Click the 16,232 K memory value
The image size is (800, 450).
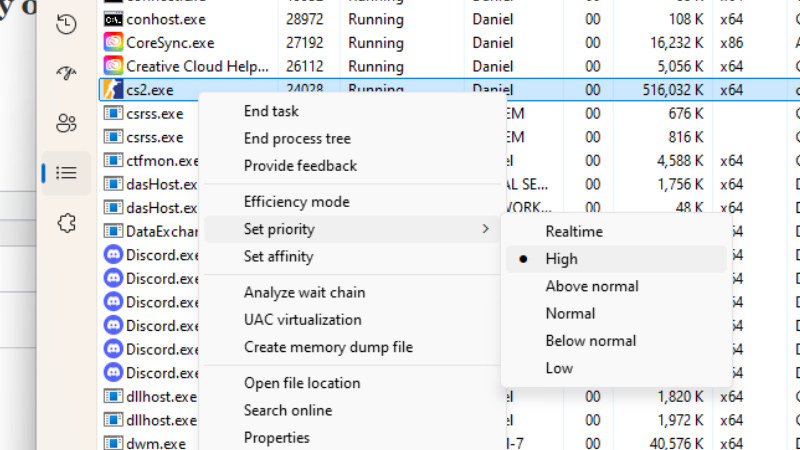tap(677, 43)
